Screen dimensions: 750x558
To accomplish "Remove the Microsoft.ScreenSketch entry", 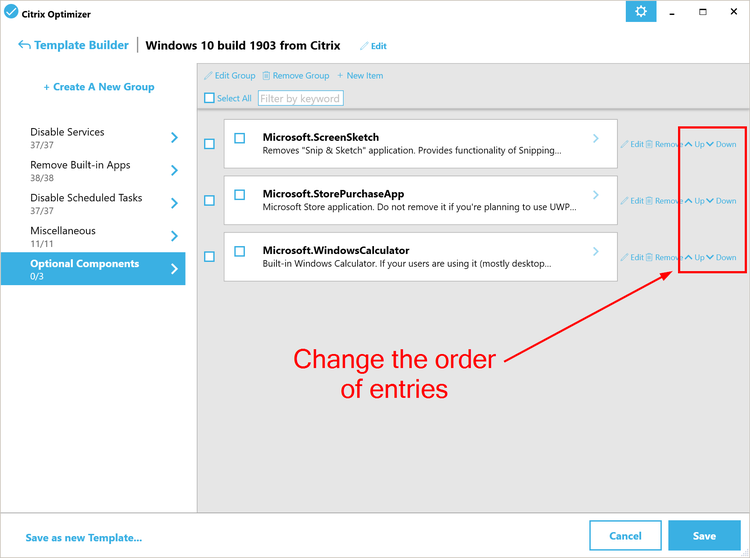I will [x=664, y=144].
